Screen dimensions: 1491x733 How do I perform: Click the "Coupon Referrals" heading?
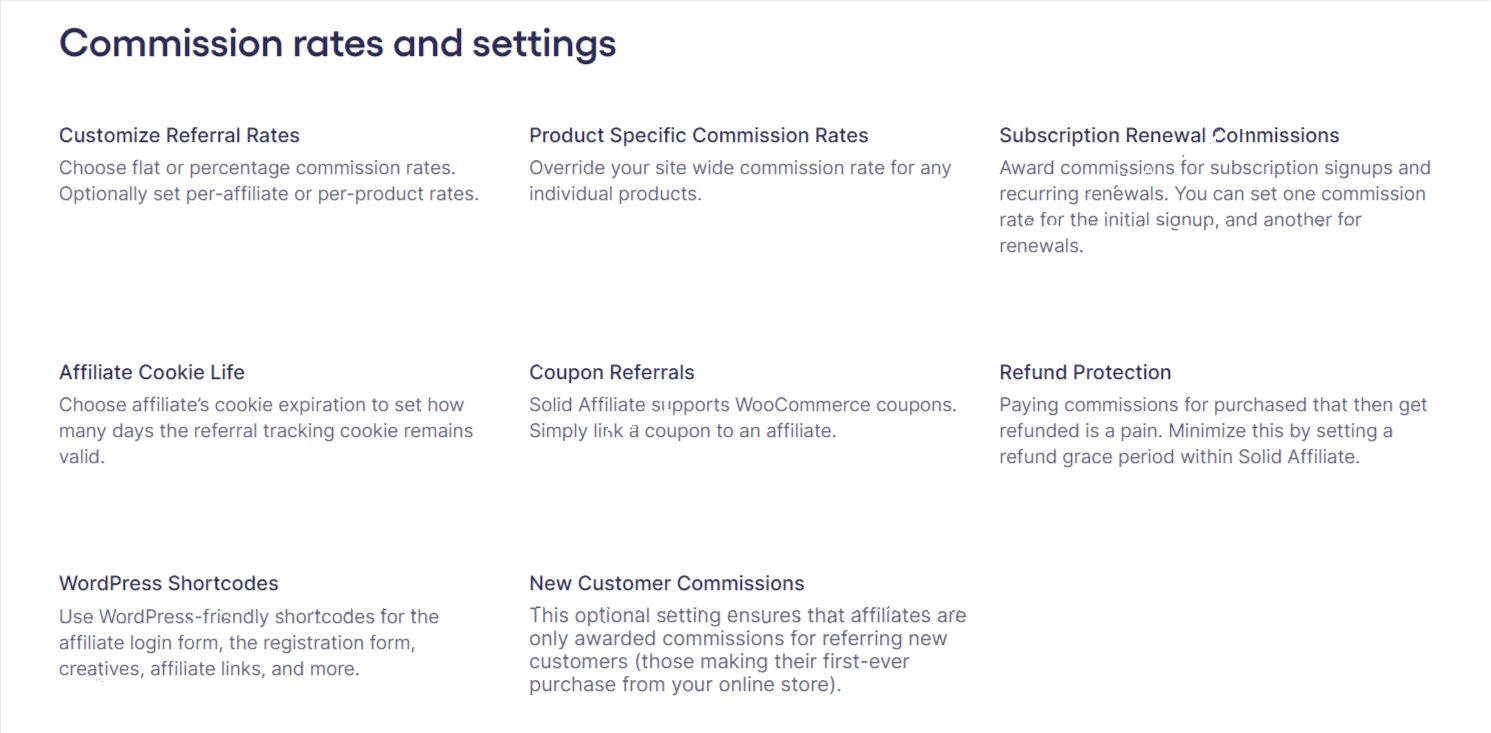611,372
